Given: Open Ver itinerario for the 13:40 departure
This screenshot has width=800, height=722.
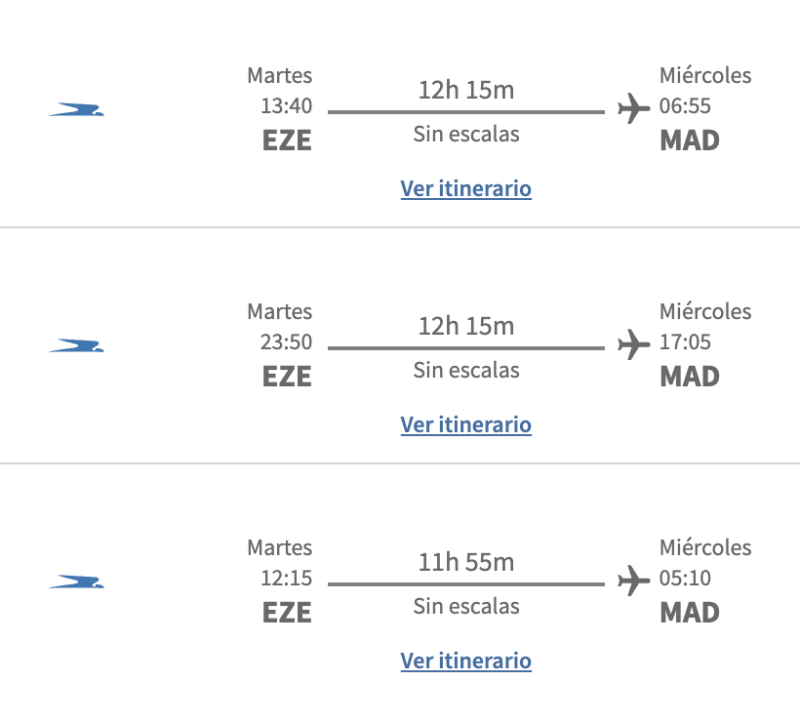Looking at the screenshot, I should click(466, 189).
